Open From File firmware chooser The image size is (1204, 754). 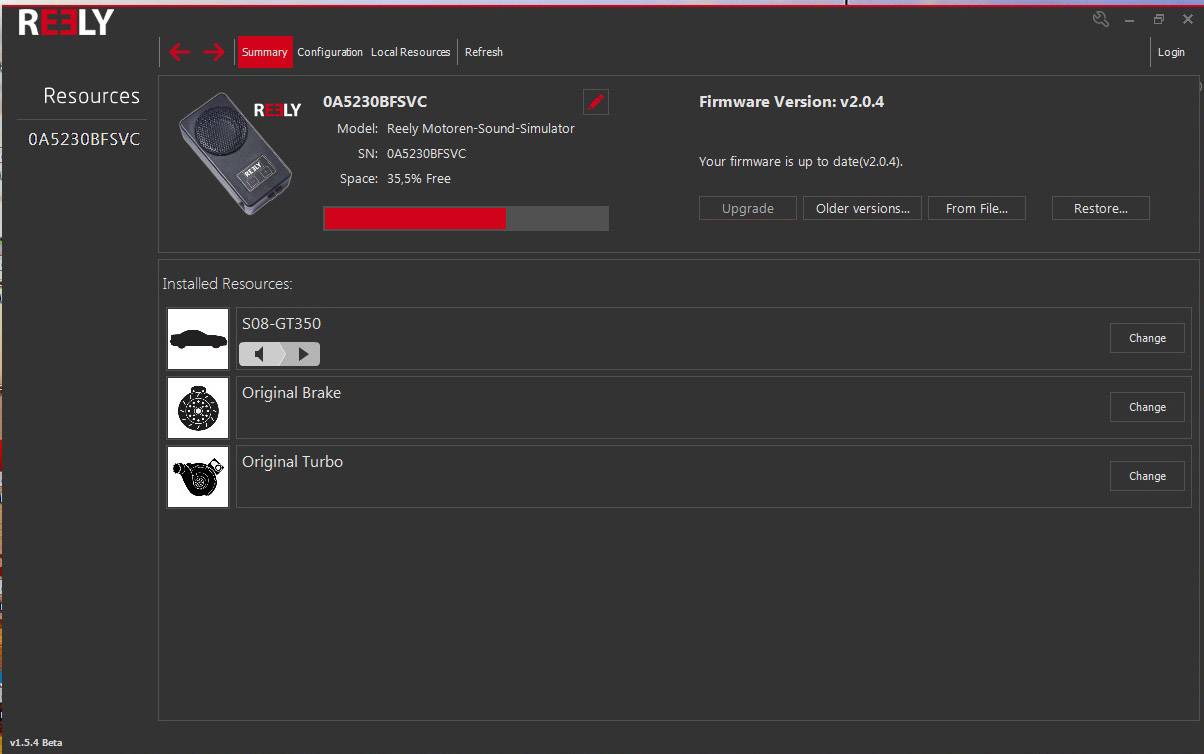pos(976,208)
